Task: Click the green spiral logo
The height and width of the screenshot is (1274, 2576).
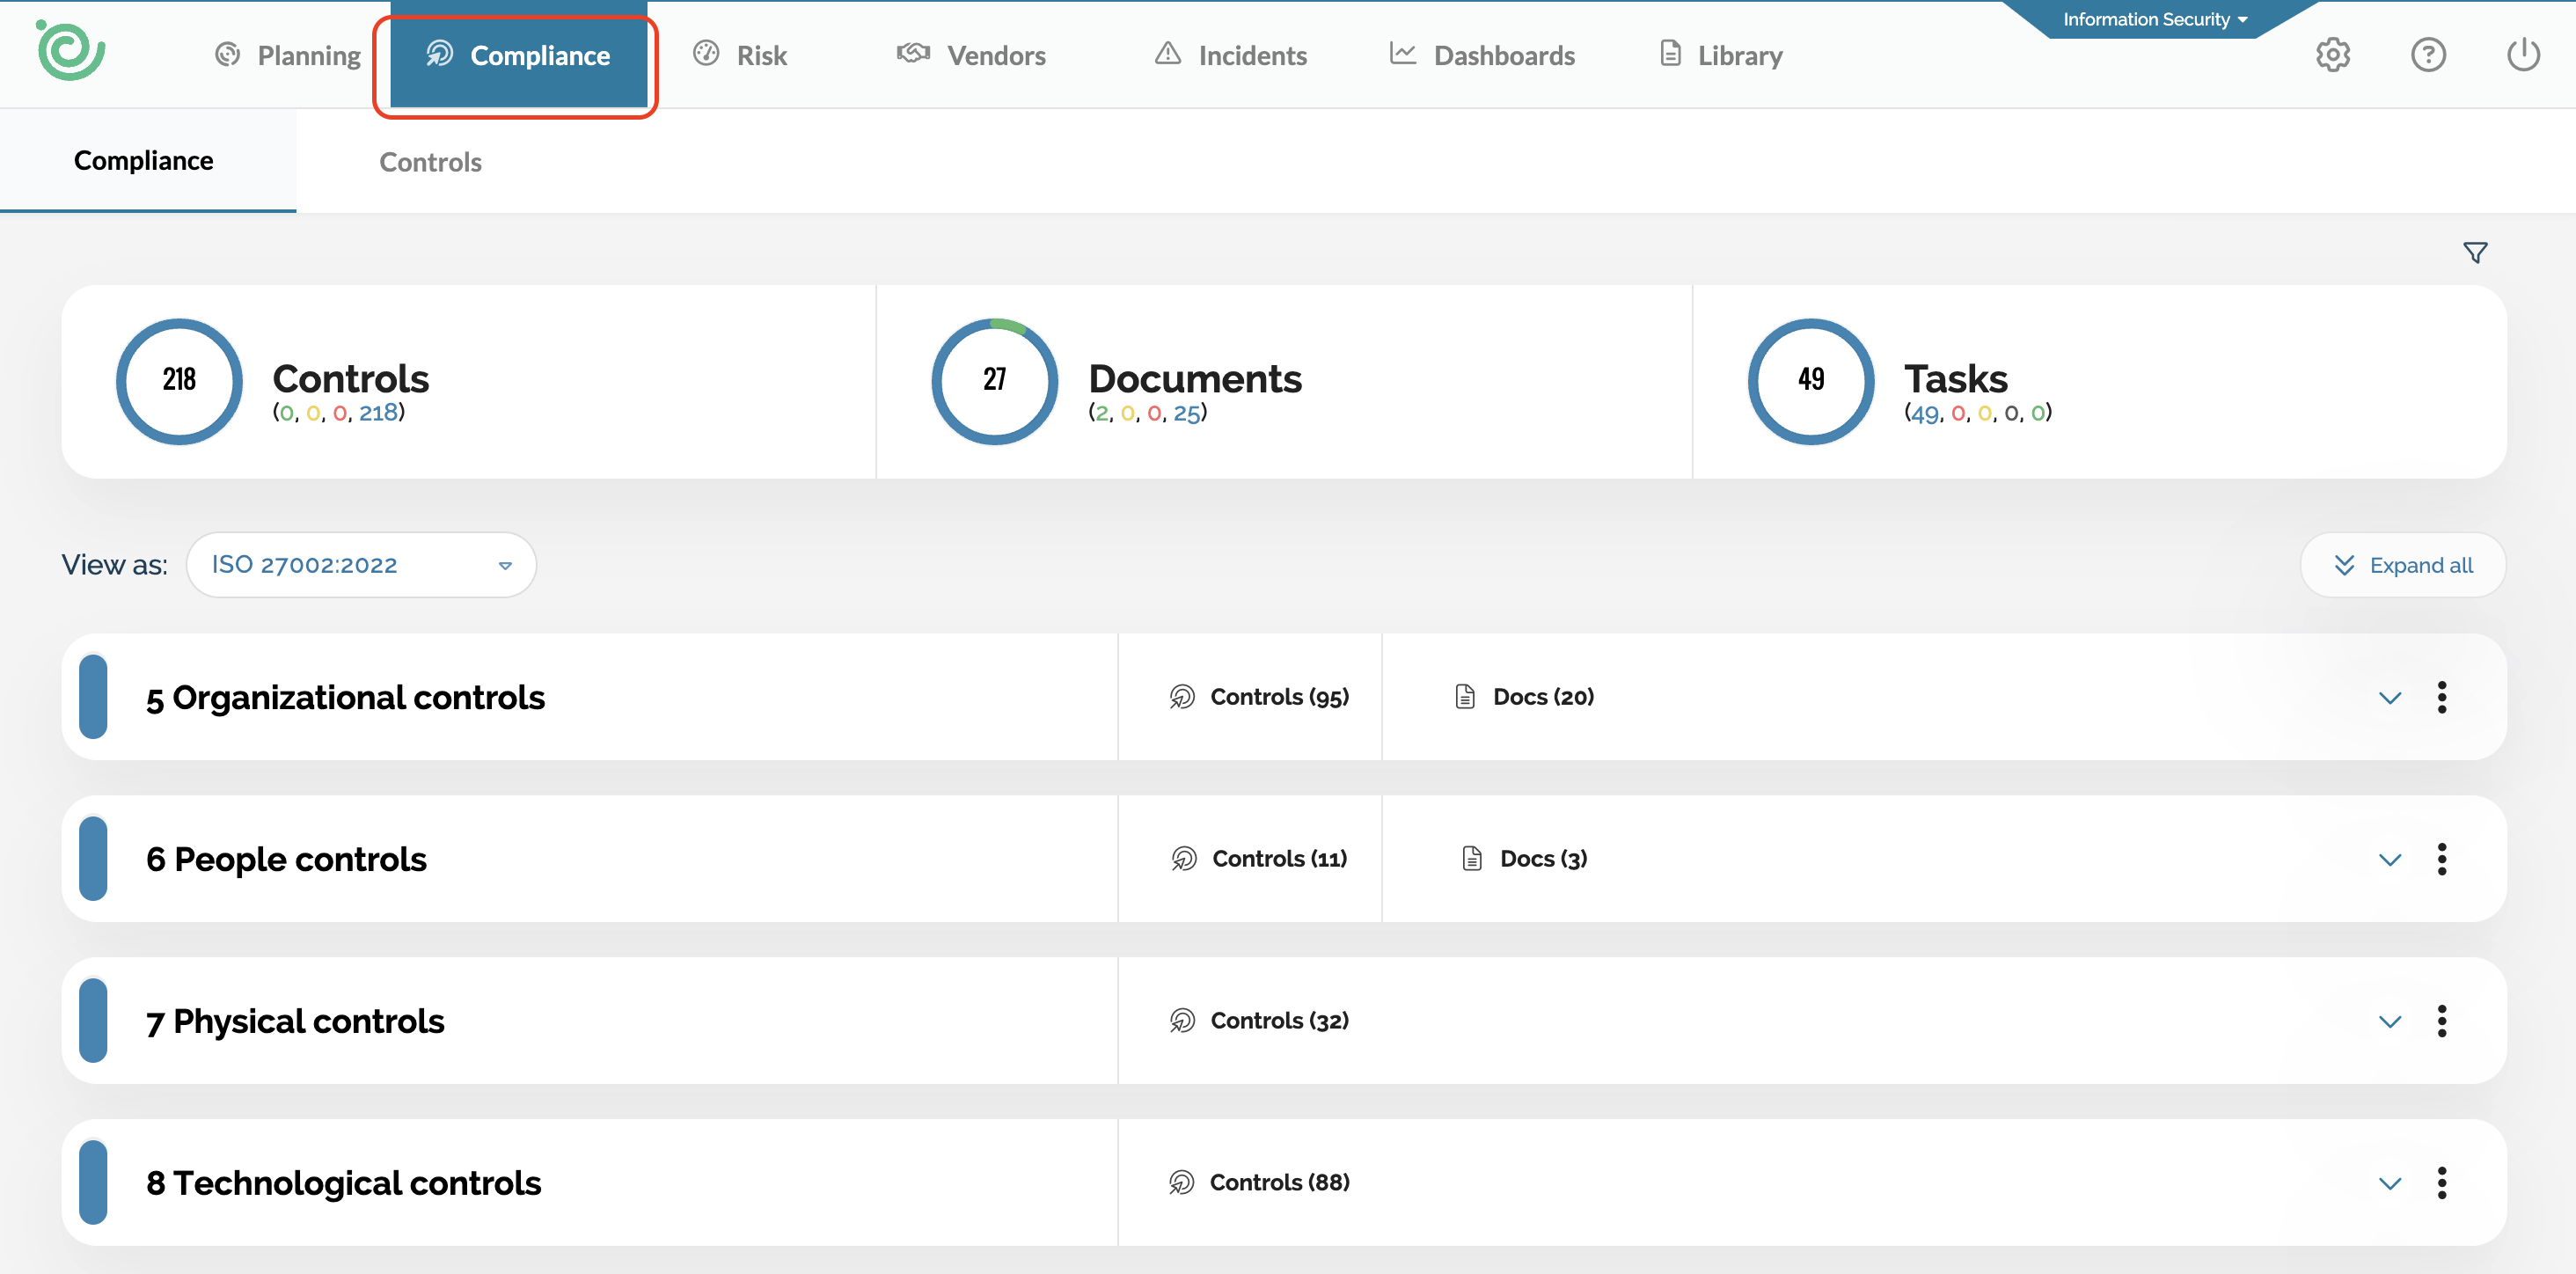Action: [x=70, y=50]
